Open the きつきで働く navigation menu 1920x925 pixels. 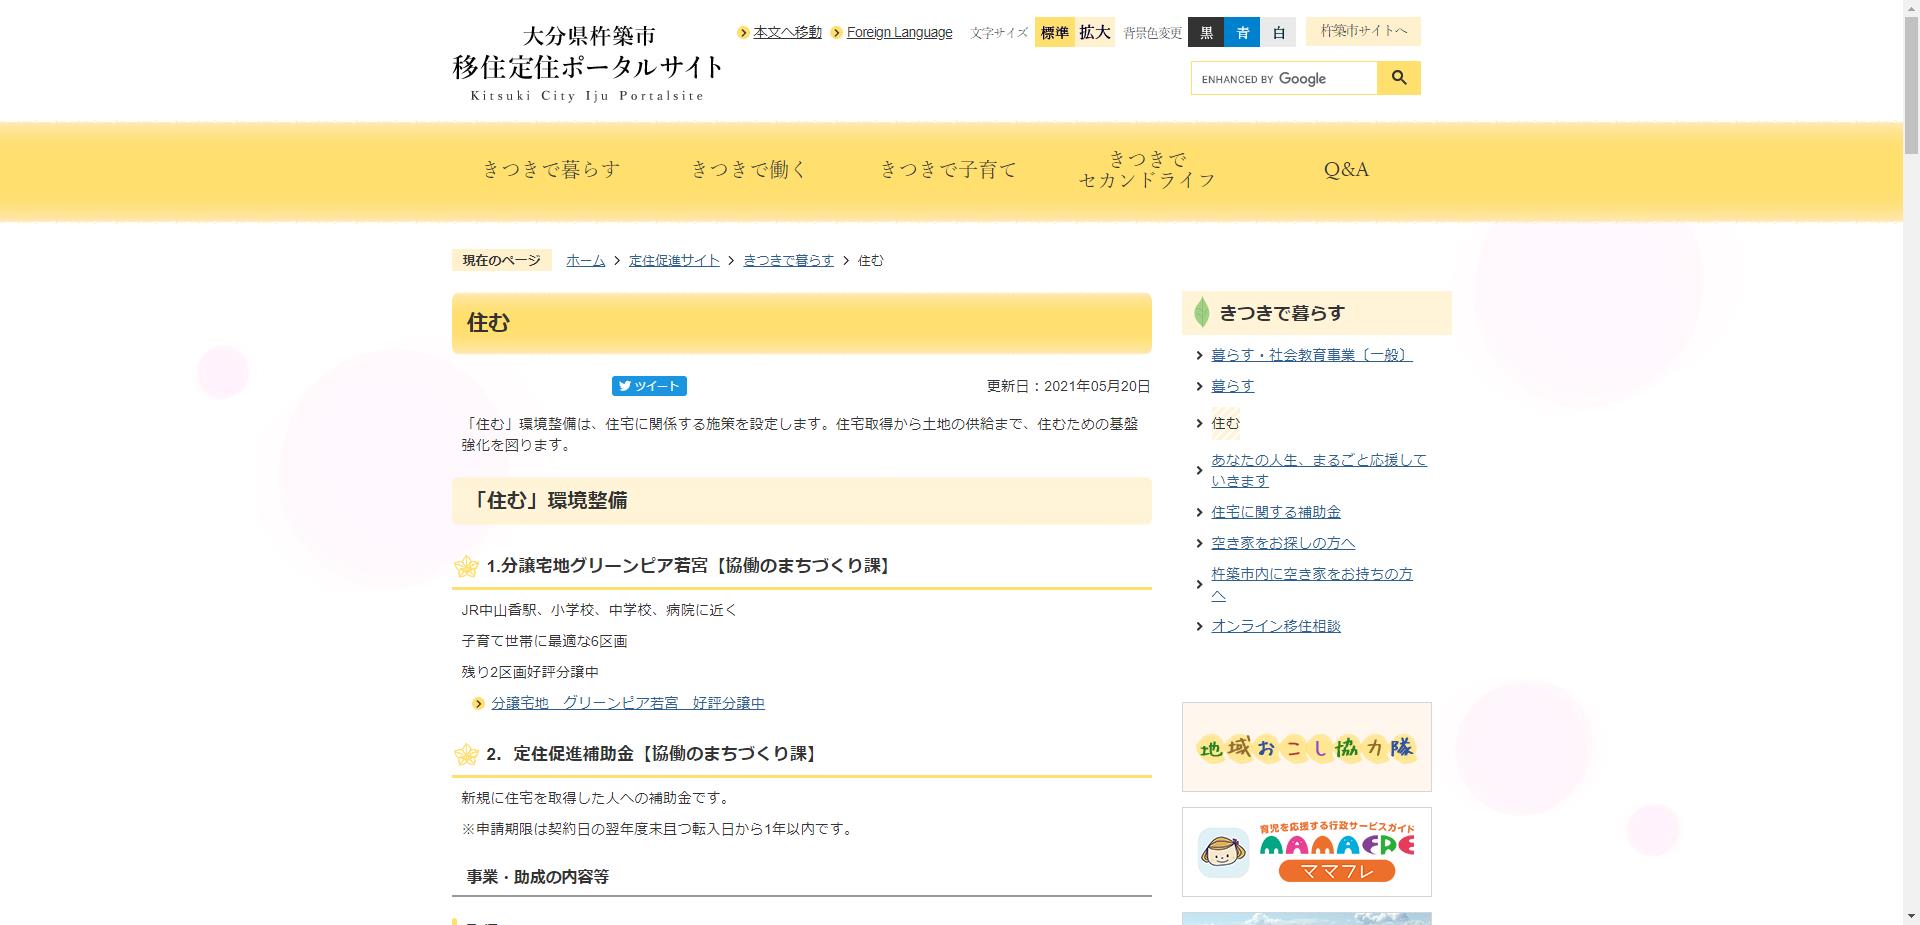pos(750,169)
